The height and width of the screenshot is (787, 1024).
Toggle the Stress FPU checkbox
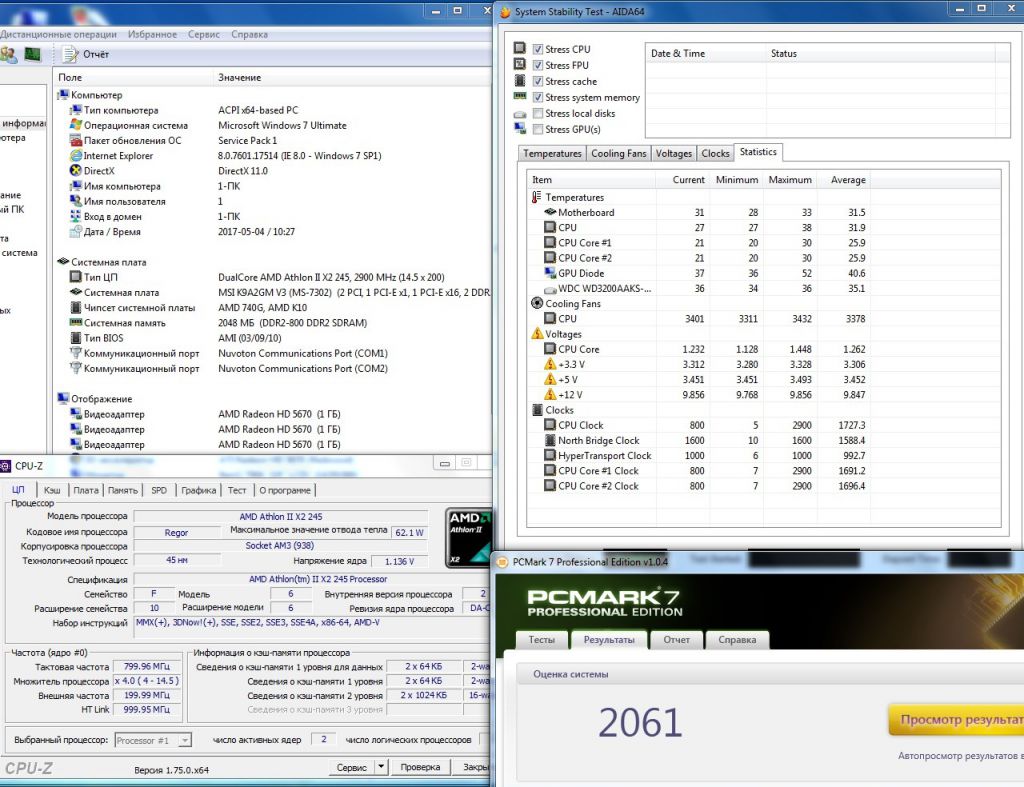(537, 65)
